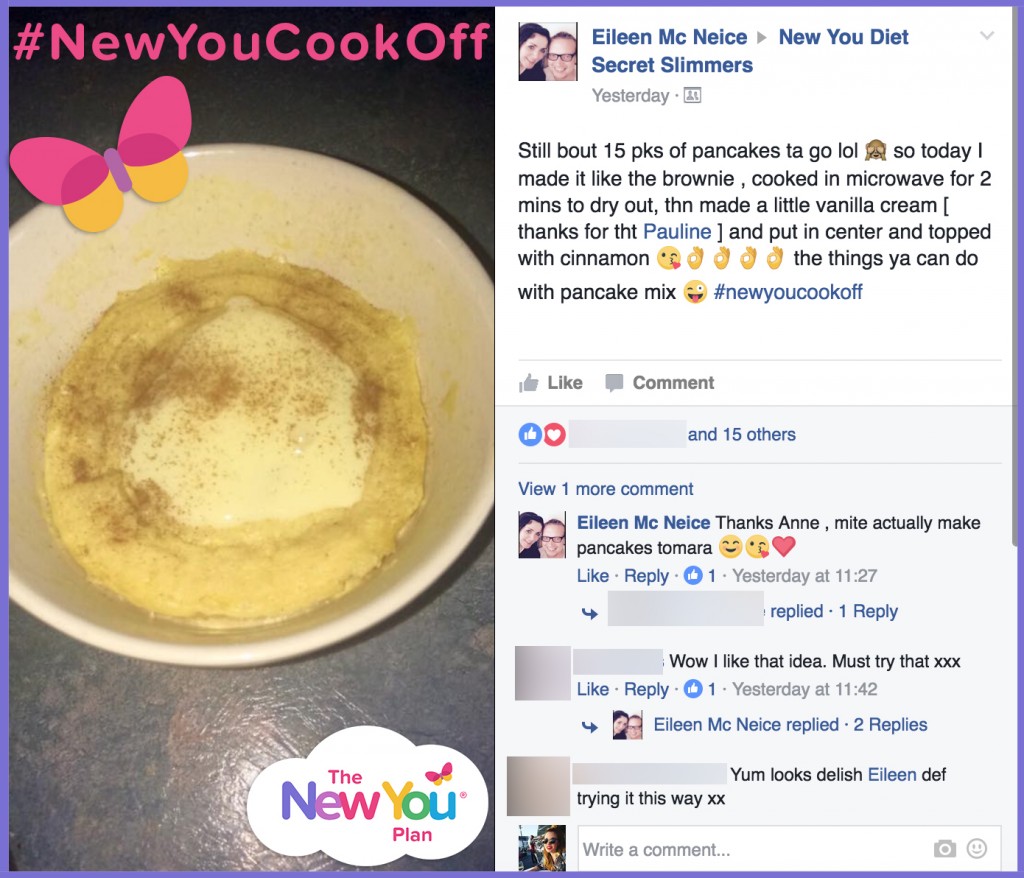Click the reply arrow icon before Eileen's reply
1024x878 pixels.
[x=590, y=726]
